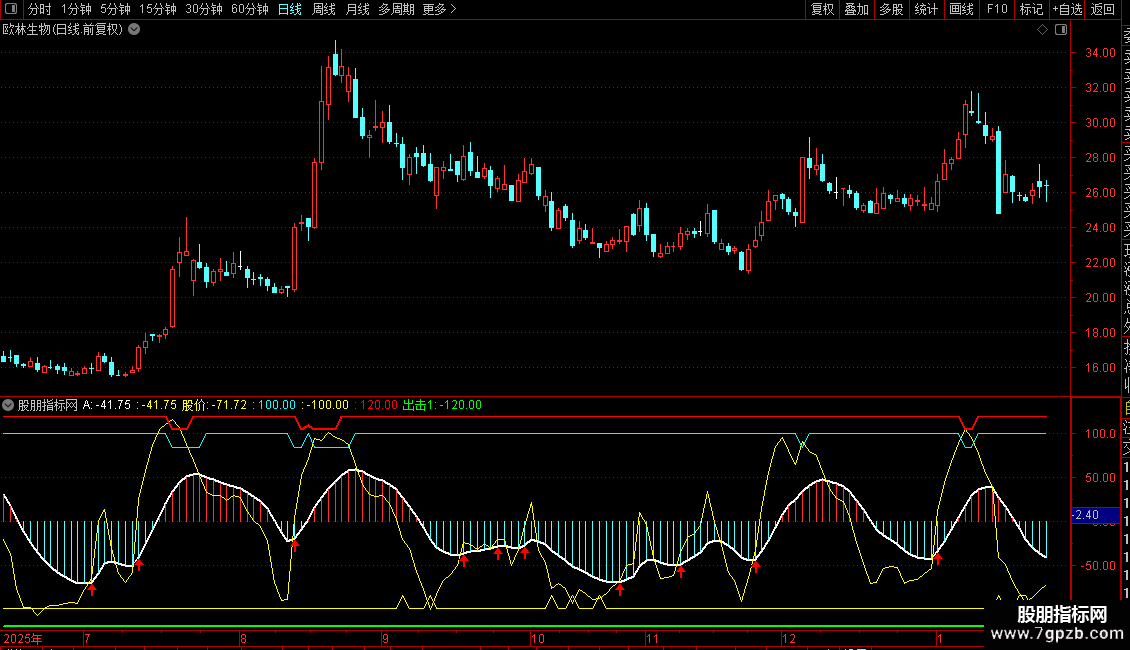Click the 标记 mark tool

click(1030, 10)
